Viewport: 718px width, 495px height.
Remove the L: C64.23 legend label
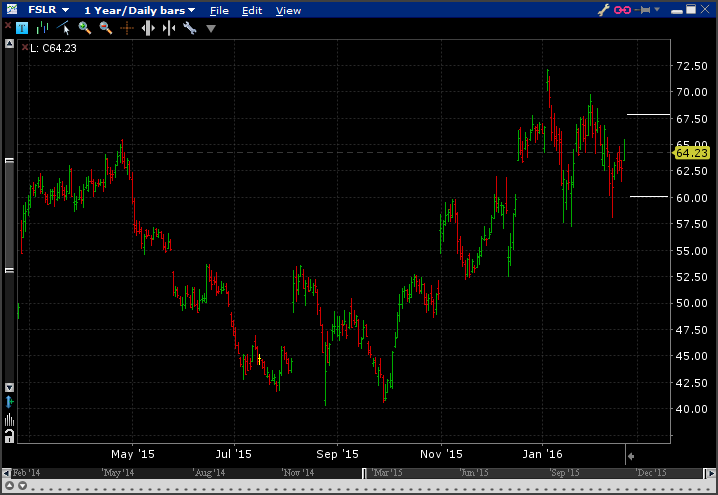click(x=25, y=47)
